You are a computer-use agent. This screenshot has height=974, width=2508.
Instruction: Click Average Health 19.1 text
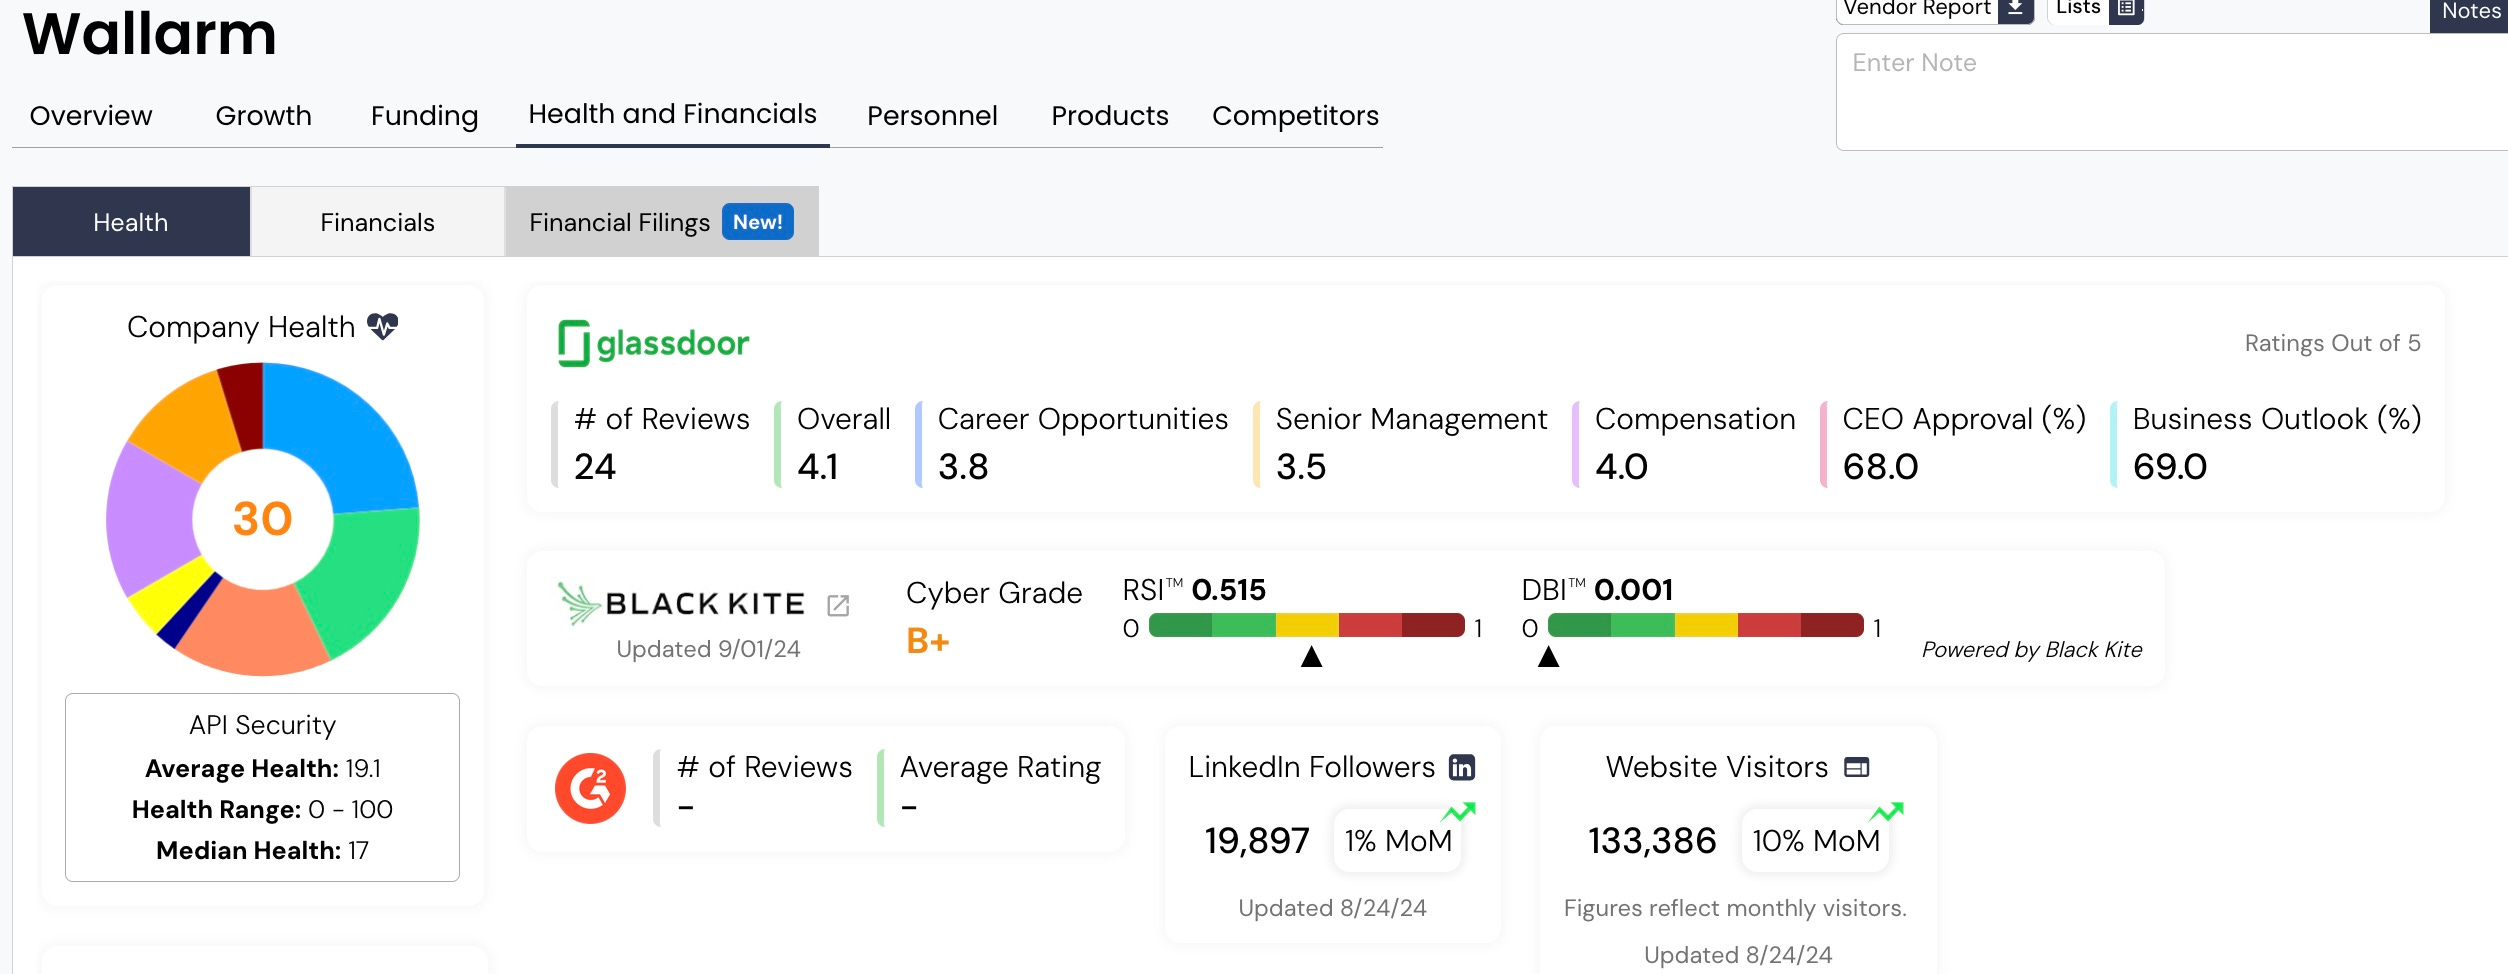[x=262, y=768]
